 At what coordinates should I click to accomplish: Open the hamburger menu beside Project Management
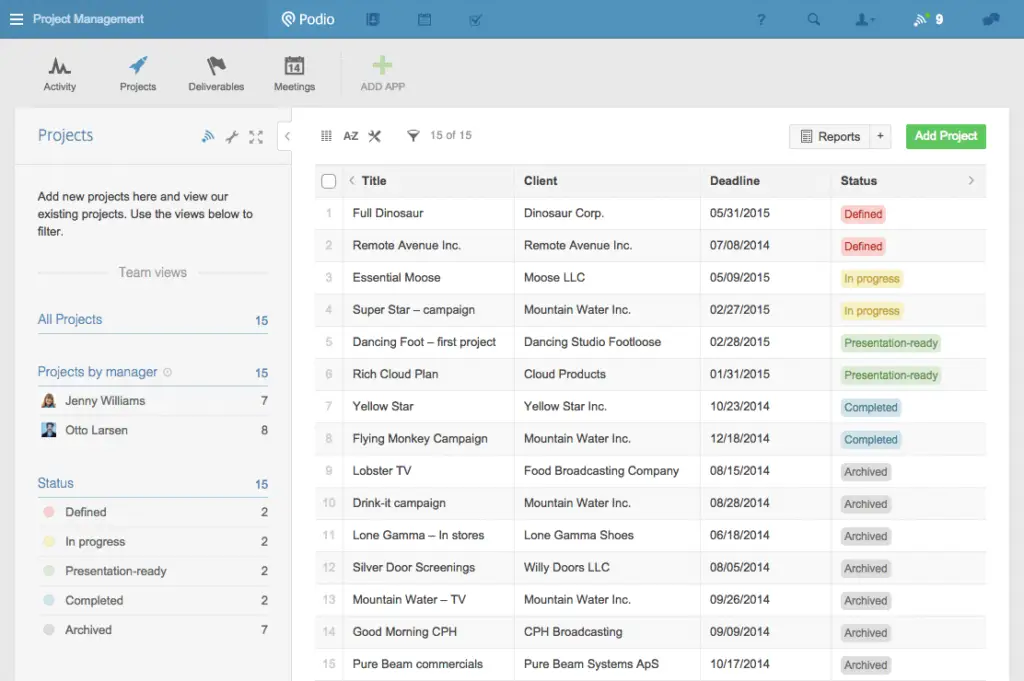pos(16,20)
